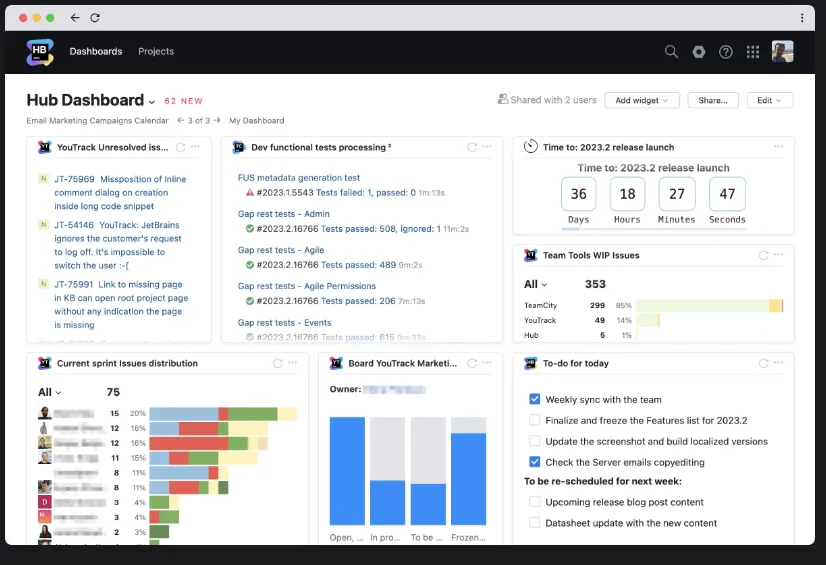Uncheck Weekly sync with the team

[535, 399]
